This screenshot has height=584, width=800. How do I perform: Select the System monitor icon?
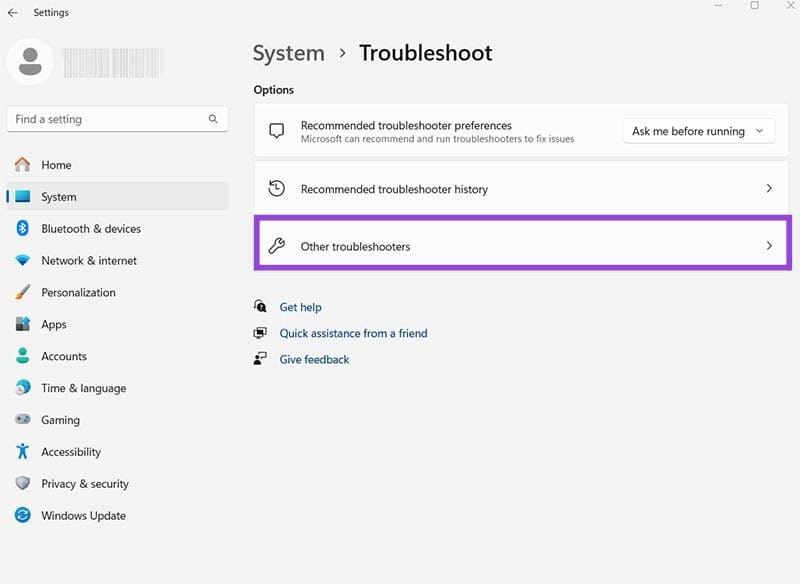click(22, 196)
